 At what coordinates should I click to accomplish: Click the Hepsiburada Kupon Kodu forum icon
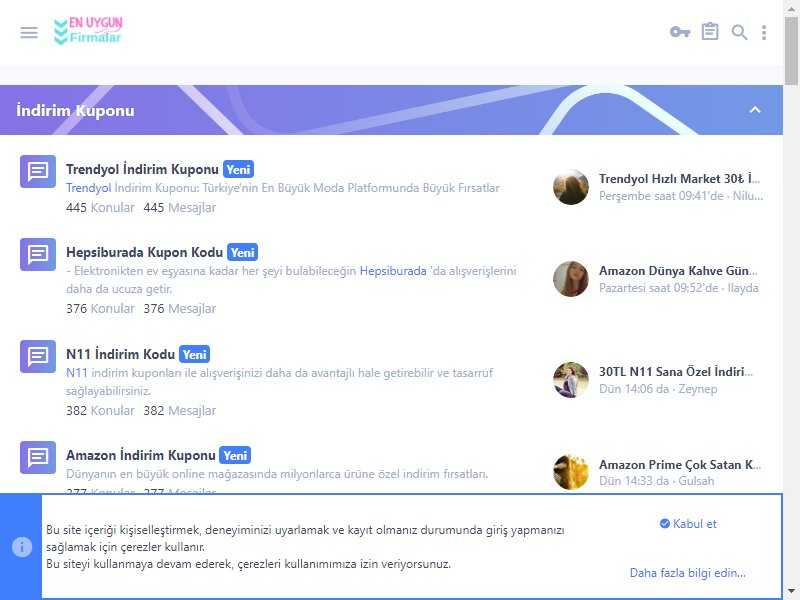(38, 254)
